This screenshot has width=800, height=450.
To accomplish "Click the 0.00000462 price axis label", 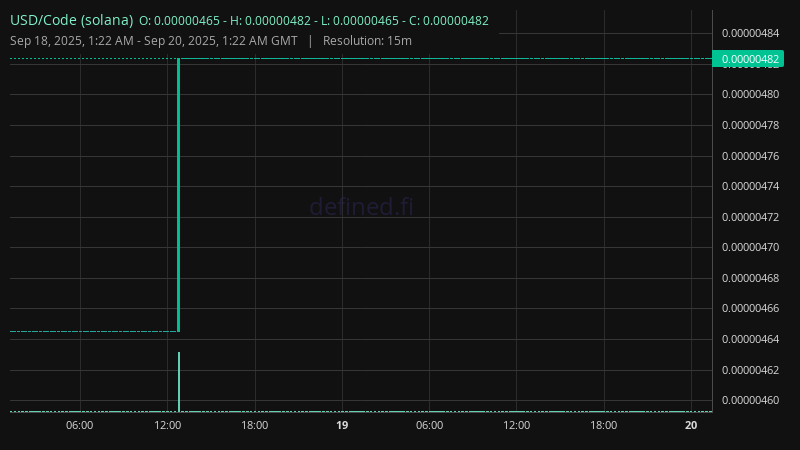I will [751, 370].
